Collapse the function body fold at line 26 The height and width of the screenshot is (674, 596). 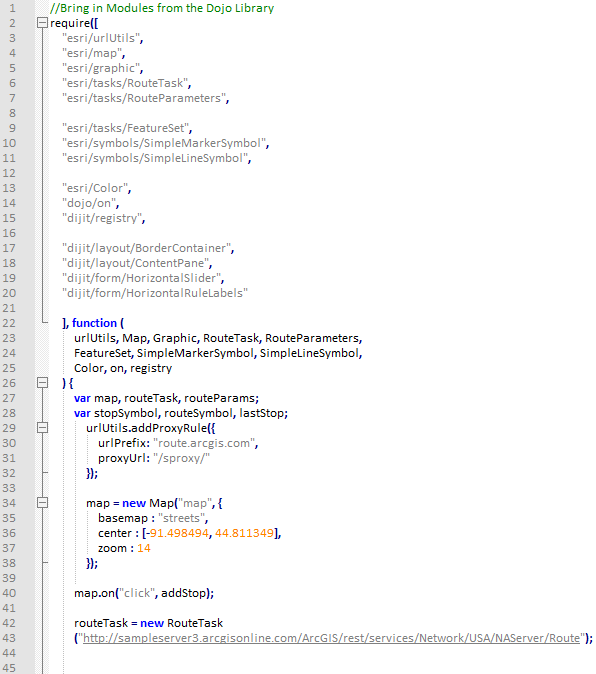[x=42, y=383]
